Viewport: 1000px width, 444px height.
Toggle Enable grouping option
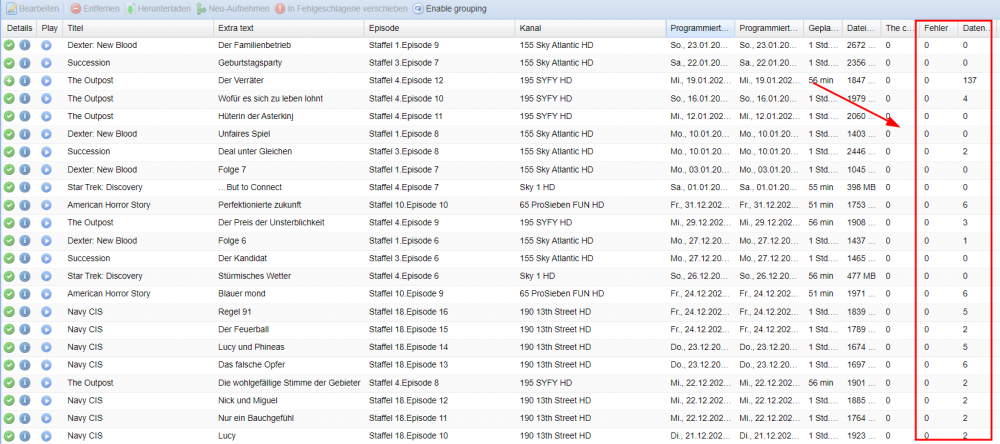(450, 9)
